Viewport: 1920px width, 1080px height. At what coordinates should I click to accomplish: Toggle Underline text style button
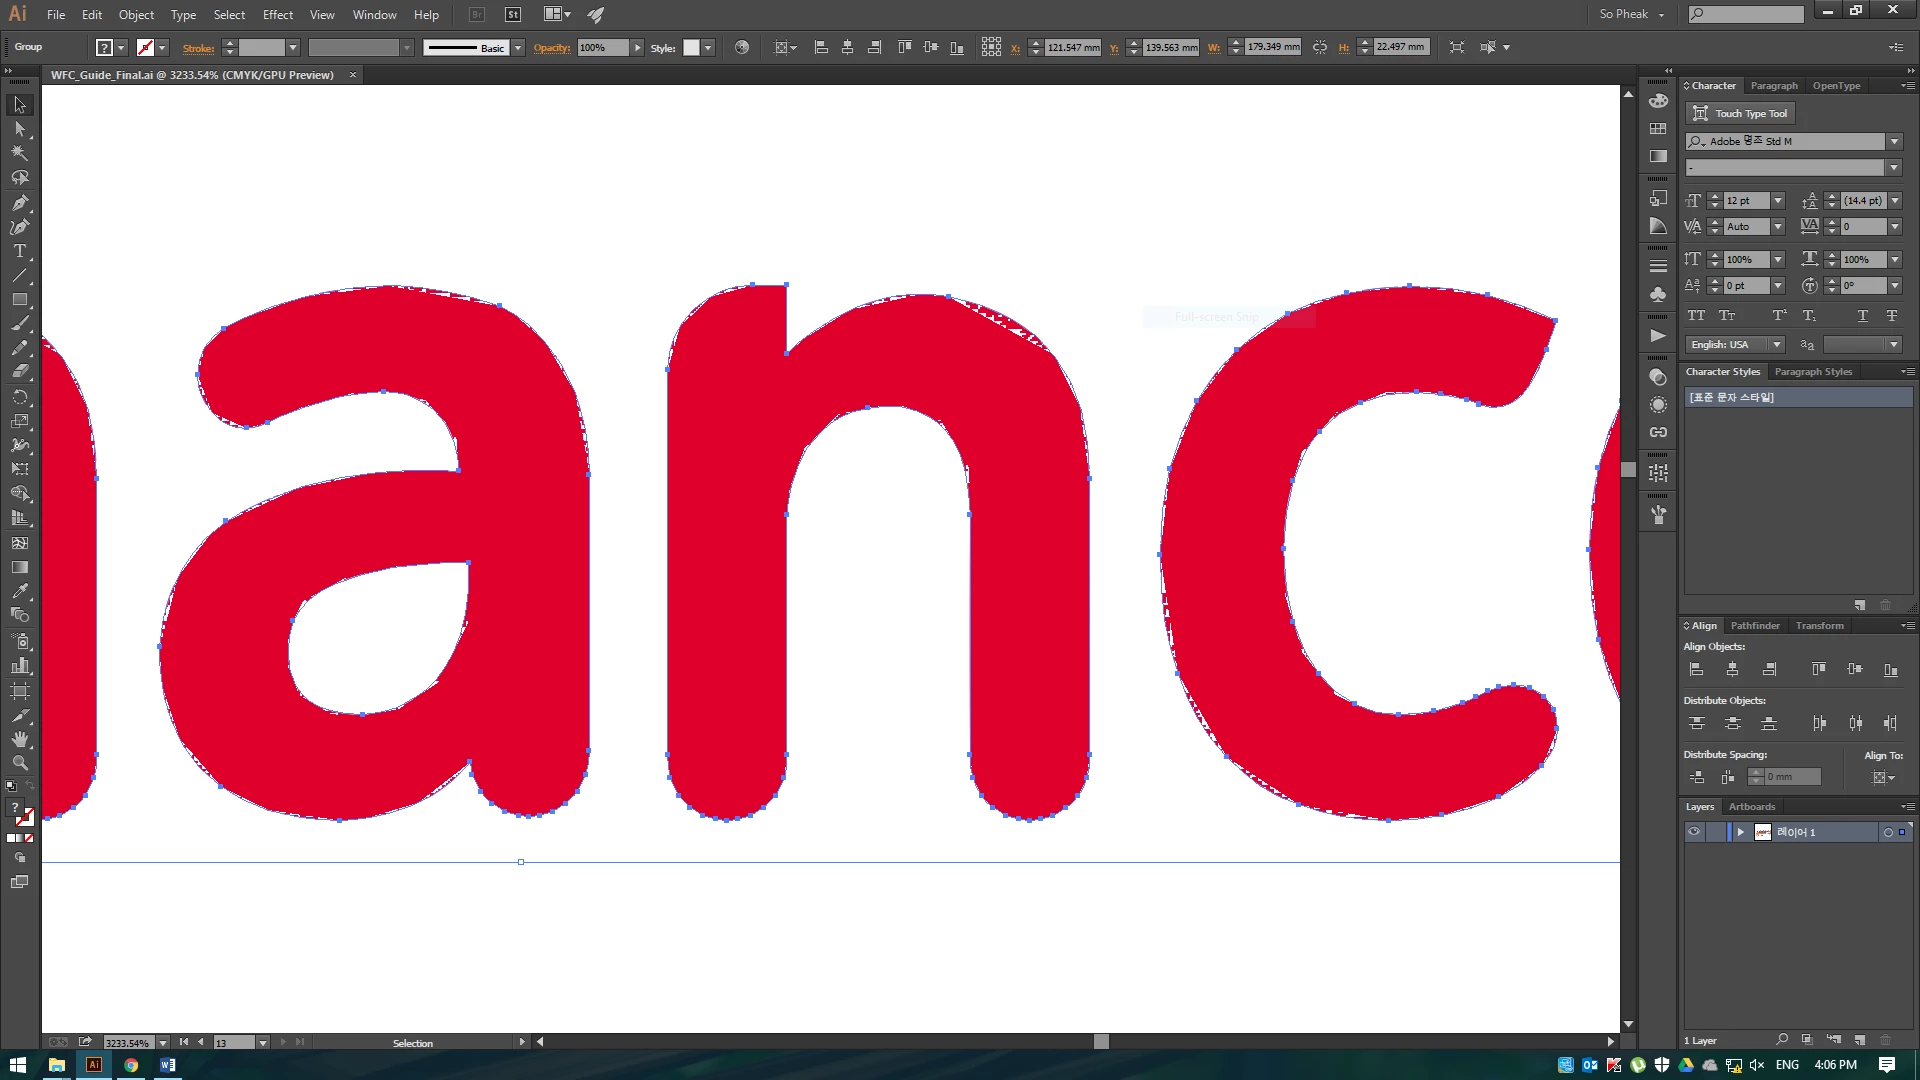[x=1862, y=316]
